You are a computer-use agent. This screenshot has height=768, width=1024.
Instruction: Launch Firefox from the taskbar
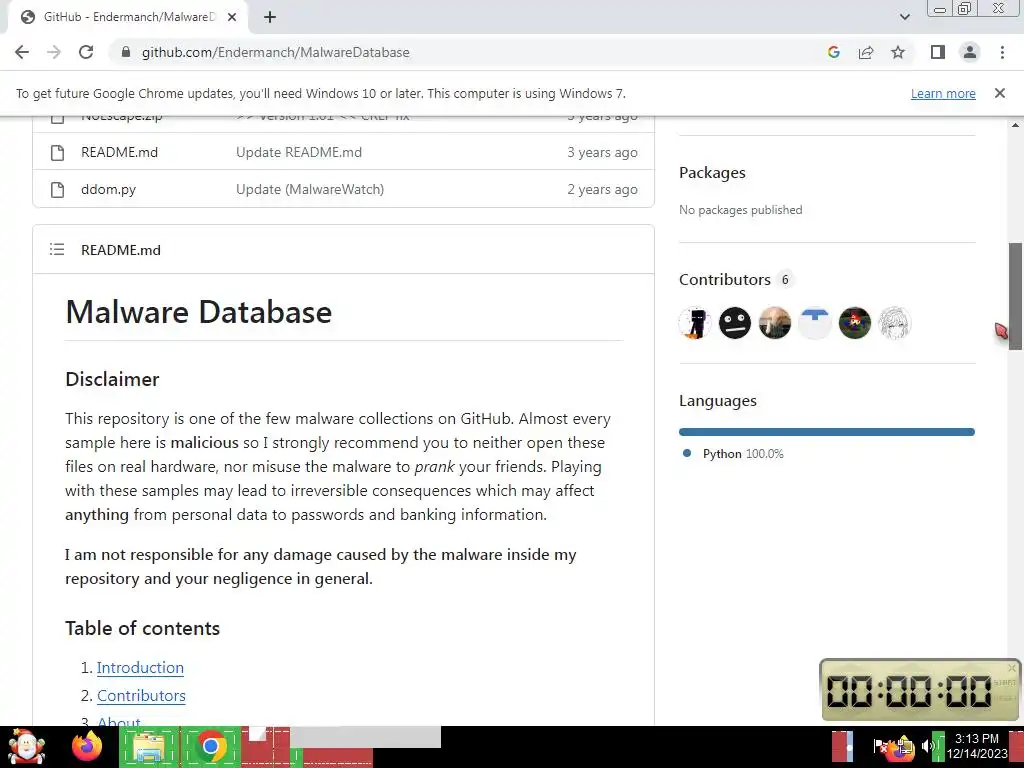[x=86, y=746]
